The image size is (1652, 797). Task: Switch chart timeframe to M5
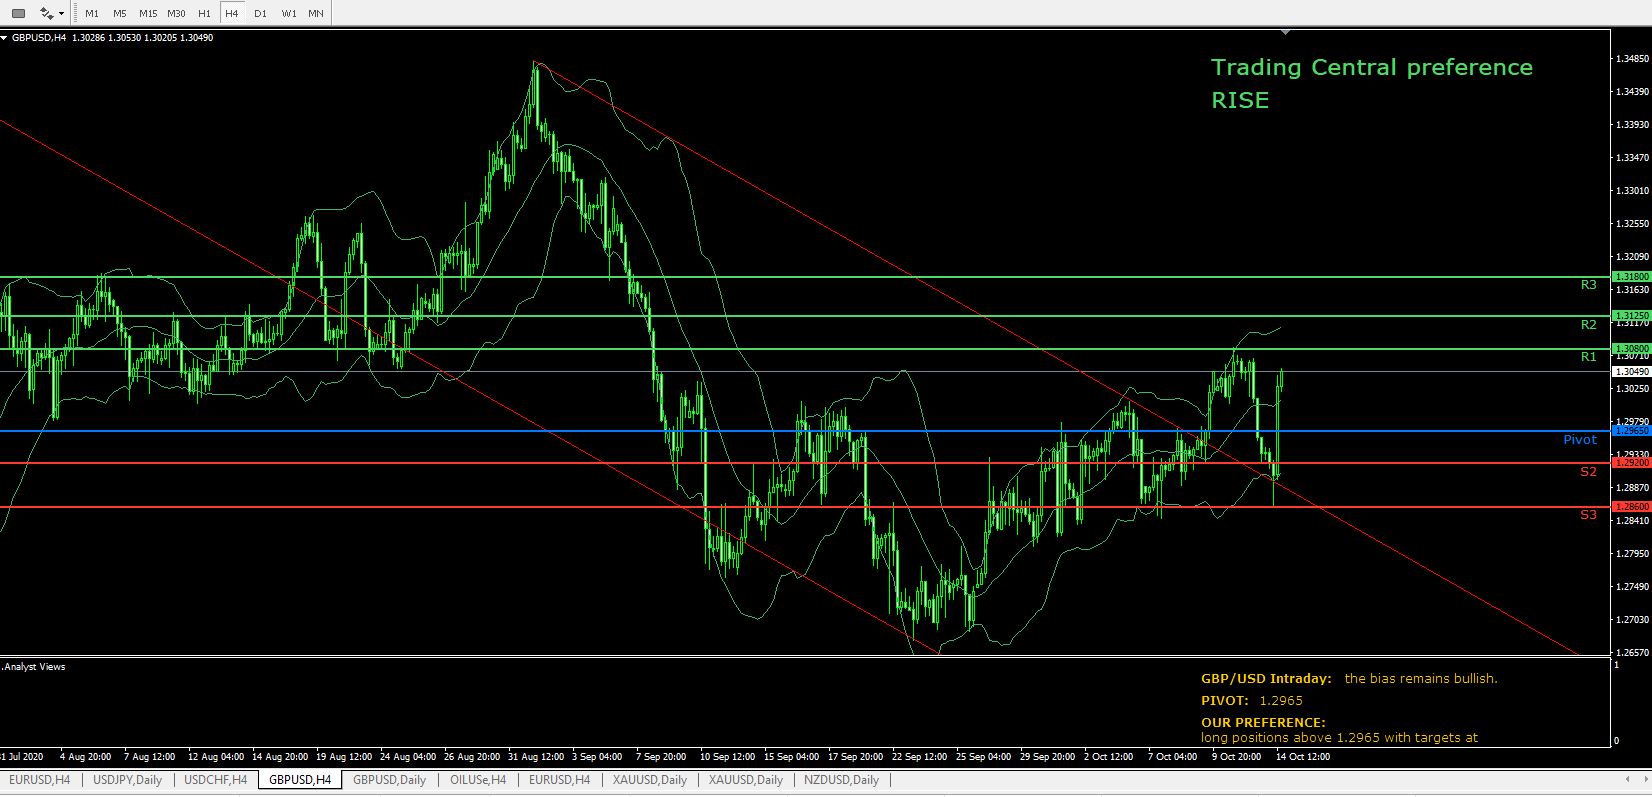point(120,13)
